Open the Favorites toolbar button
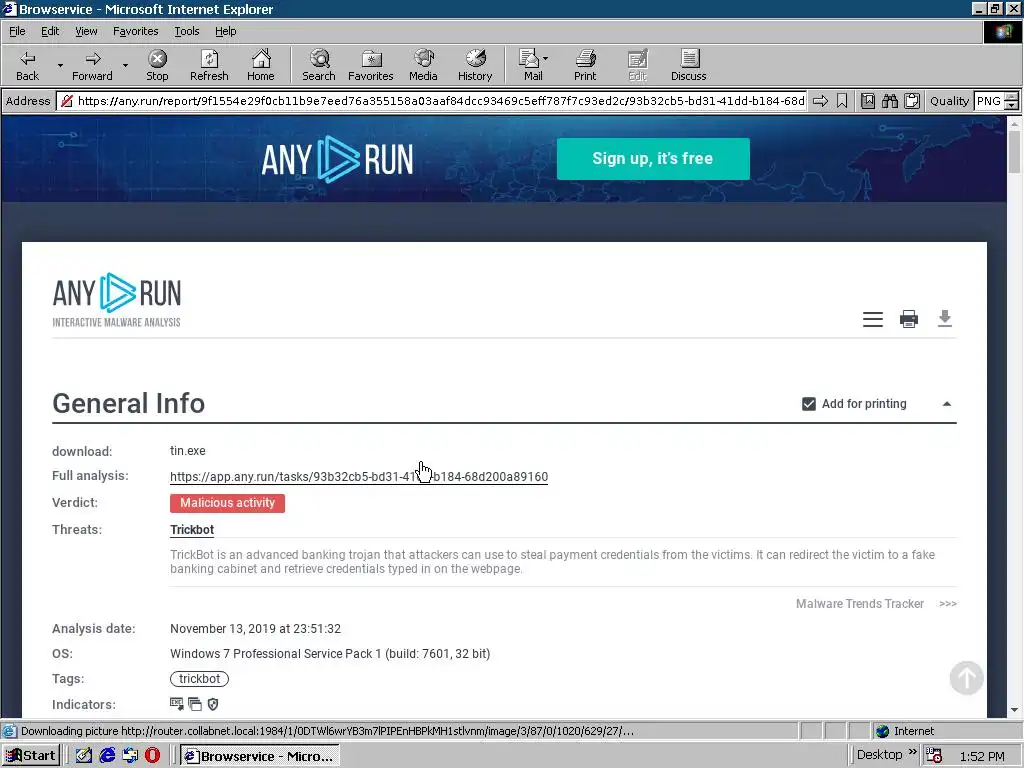 coord(371,65)
